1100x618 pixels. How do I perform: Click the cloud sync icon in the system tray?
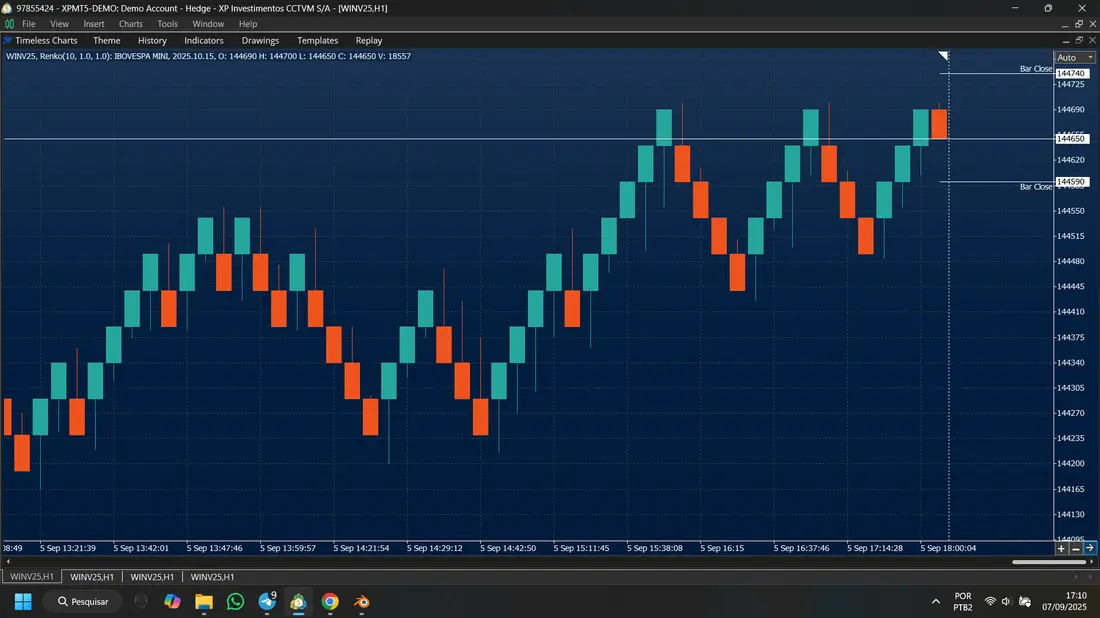[x=1025, y=602]
